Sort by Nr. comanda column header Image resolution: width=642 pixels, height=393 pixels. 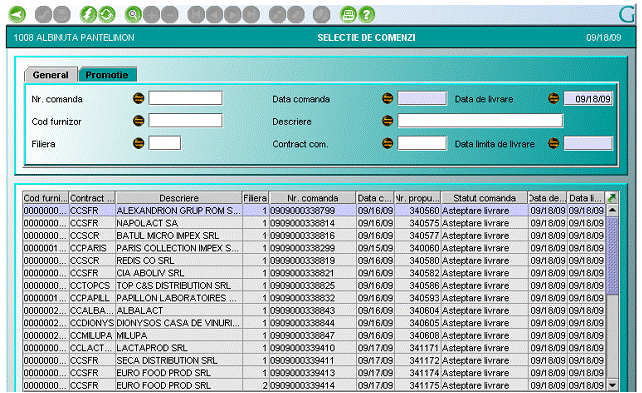point(312,198)
